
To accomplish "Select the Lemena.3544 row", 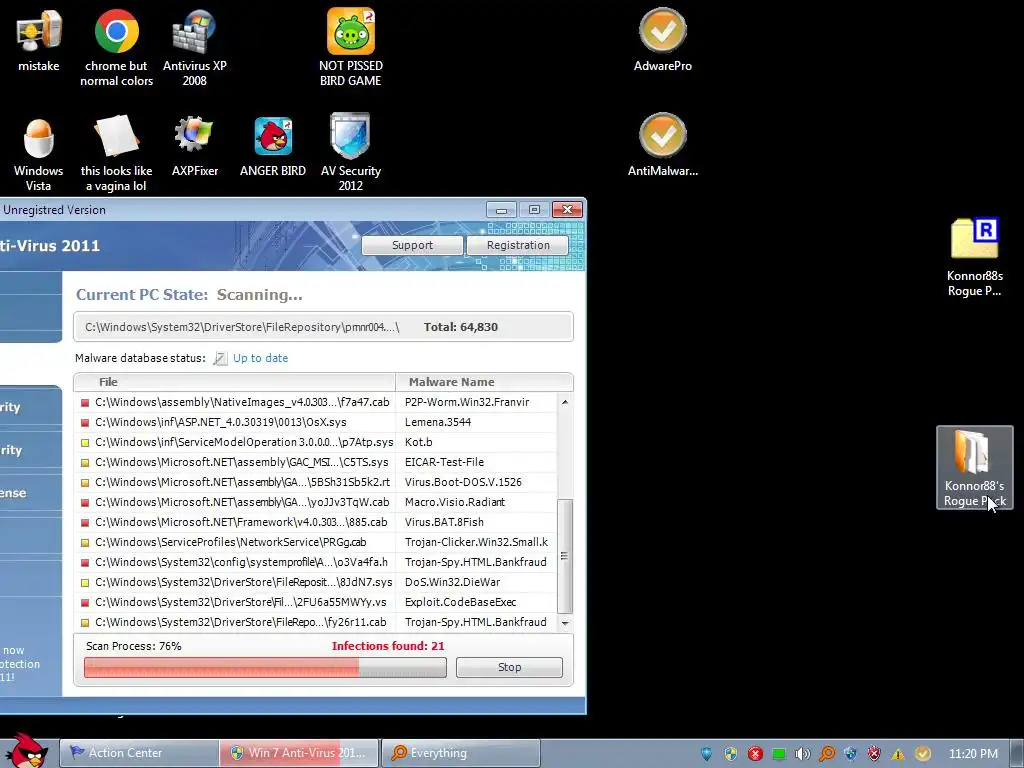I will (x=315, y=422).
